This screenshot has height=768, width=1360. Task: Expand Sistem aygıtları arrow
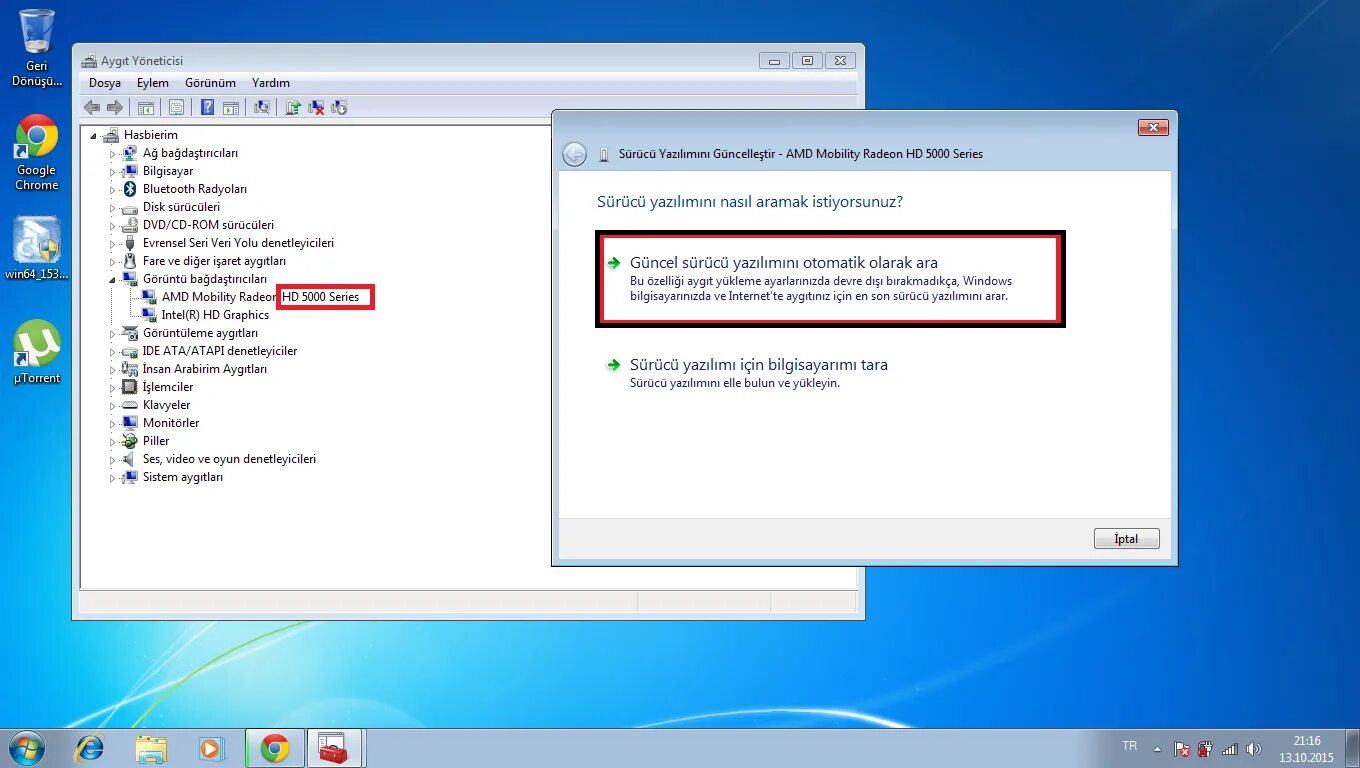coord(113,478)
